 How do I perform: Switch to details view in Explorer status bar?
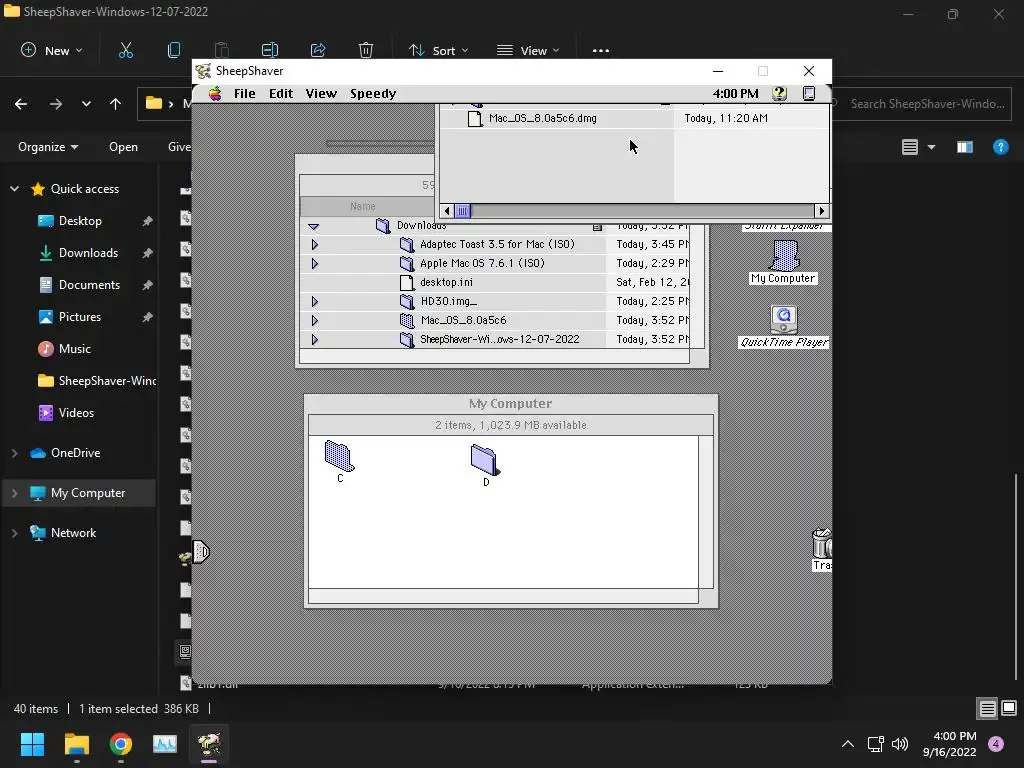click(987, 708)
